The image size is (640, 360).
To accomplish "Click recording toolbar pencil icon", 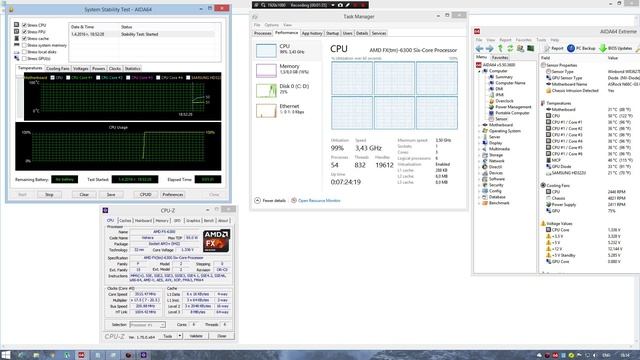I will [347, 5].
